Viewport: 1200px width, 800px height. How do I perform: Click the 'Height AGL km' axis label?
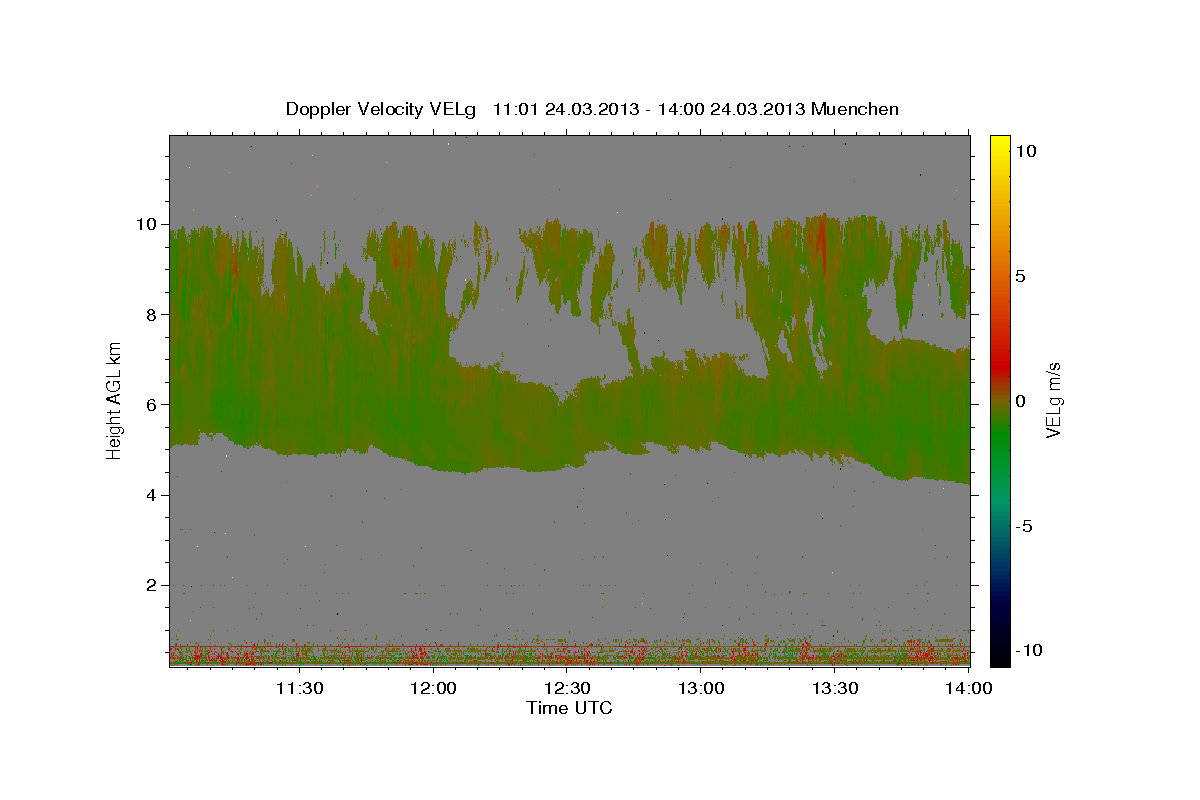[x=114, y=400]
